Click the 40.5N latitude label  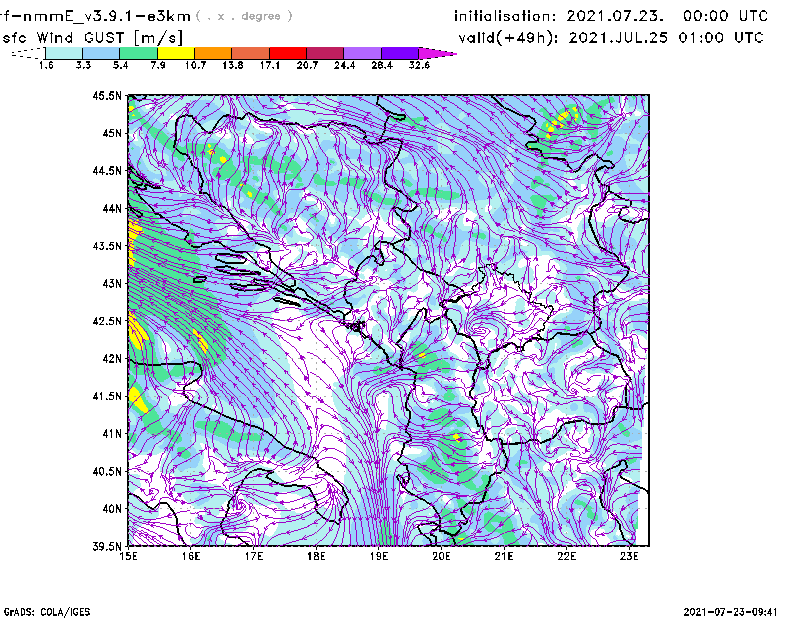(107, 472)
